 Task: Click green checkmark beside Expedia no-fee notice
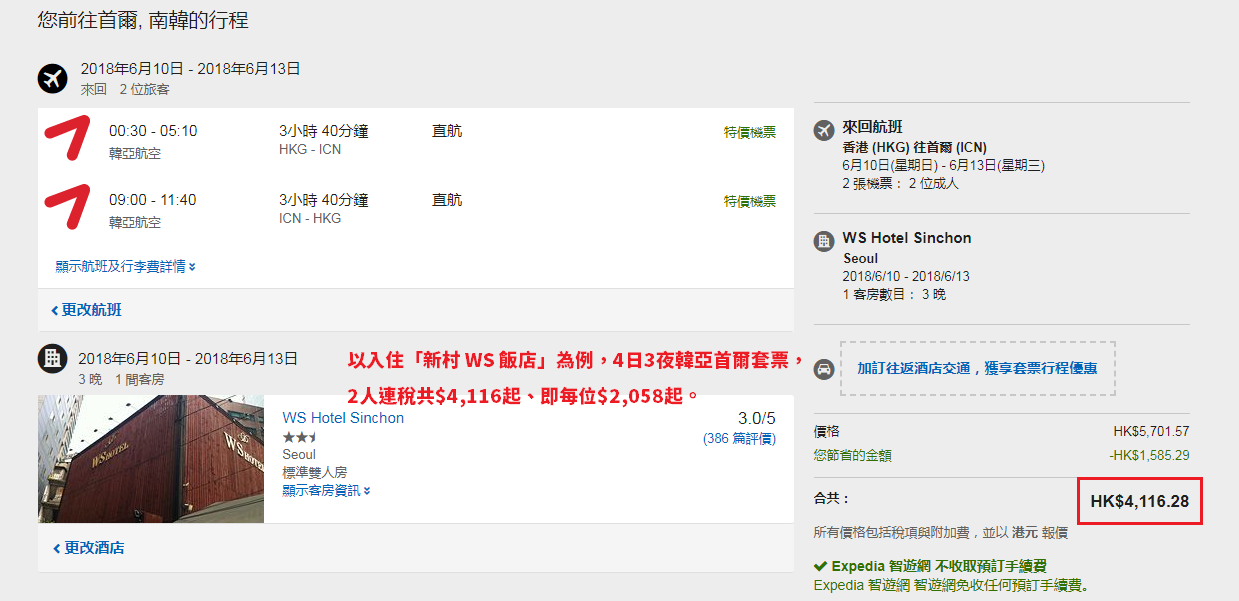[820, 566]
